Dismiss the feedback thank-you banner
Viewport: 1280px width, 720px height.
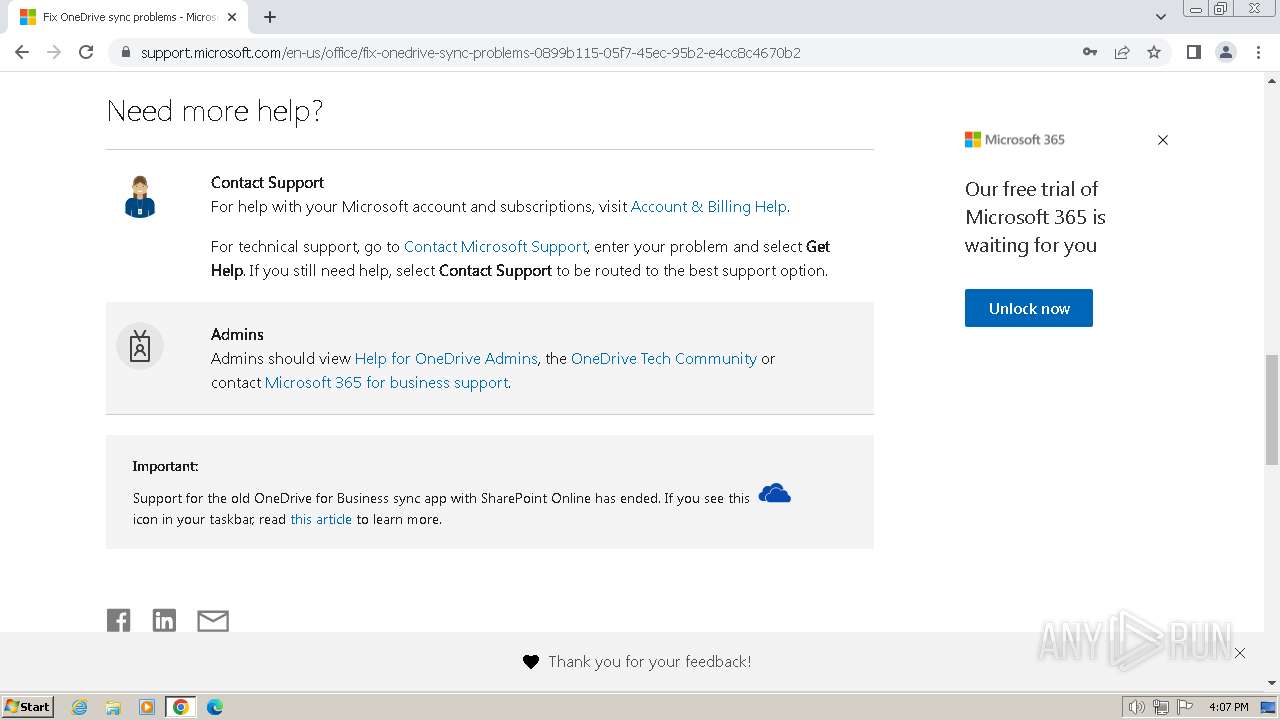(1240, 653)
